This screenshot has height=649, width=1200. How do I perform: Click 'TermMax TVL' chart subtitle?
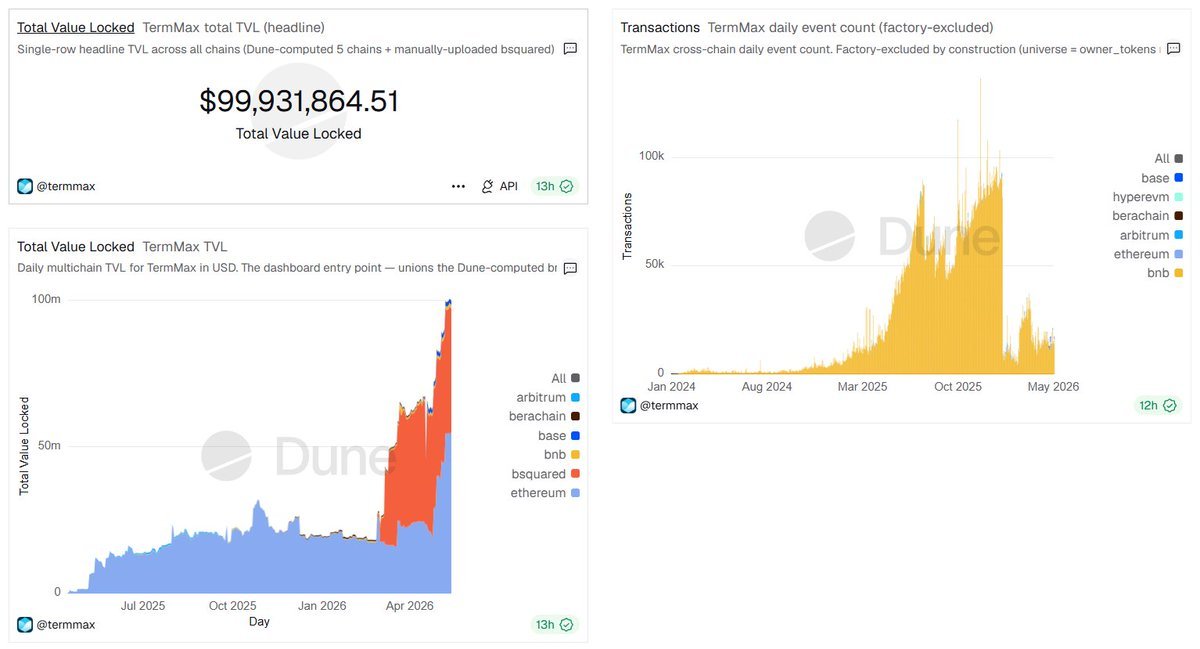[185, 247]
